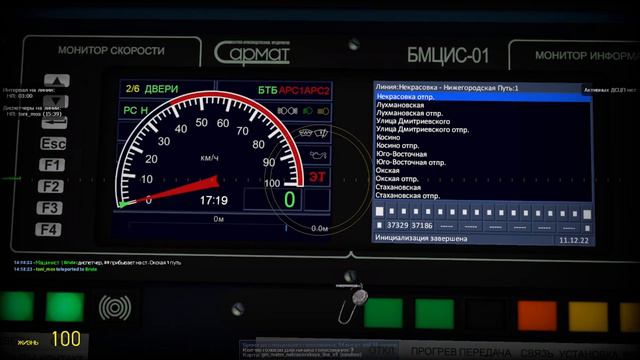Viewport: 640px width, 360px height.
Task: Click the orange-red square console button
Action: point(537,316)
